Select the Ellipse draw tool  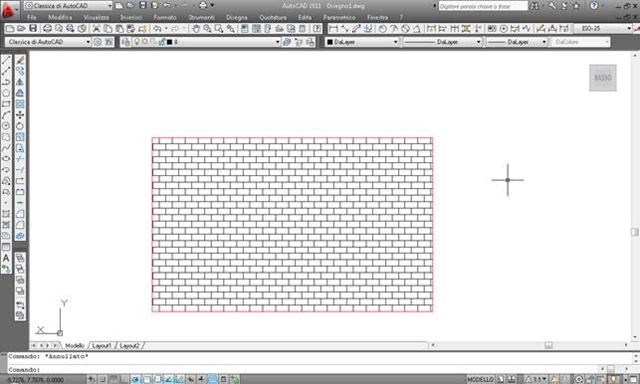[6, 159]
